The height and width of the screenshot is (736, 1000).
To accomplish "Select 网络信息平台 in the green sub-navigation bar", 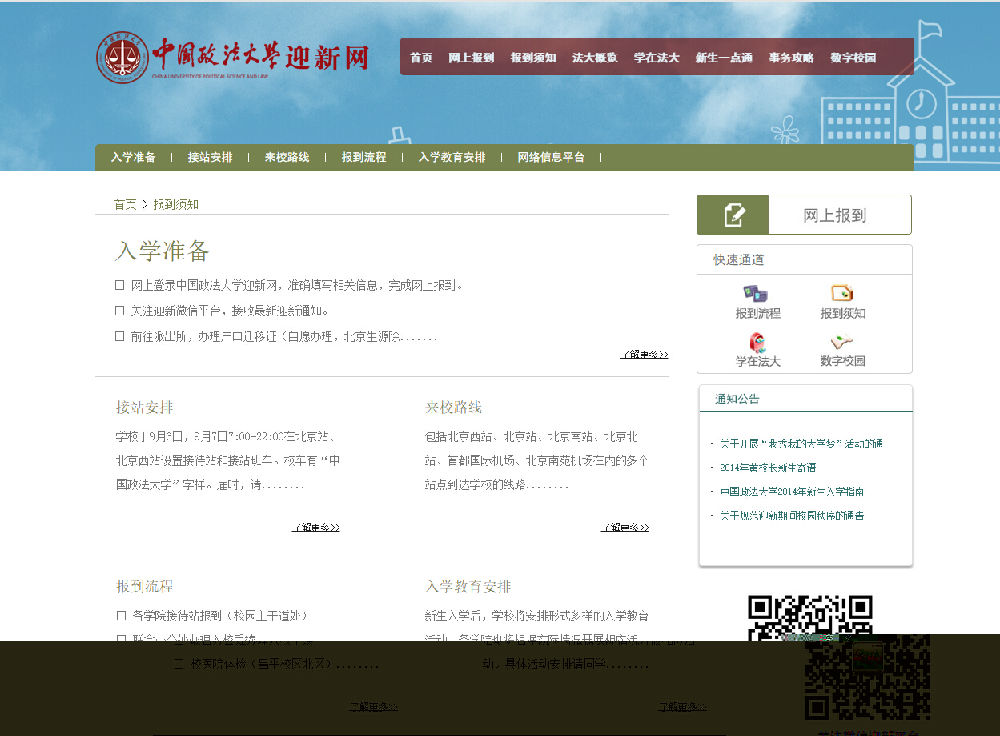I will (551, 157).
